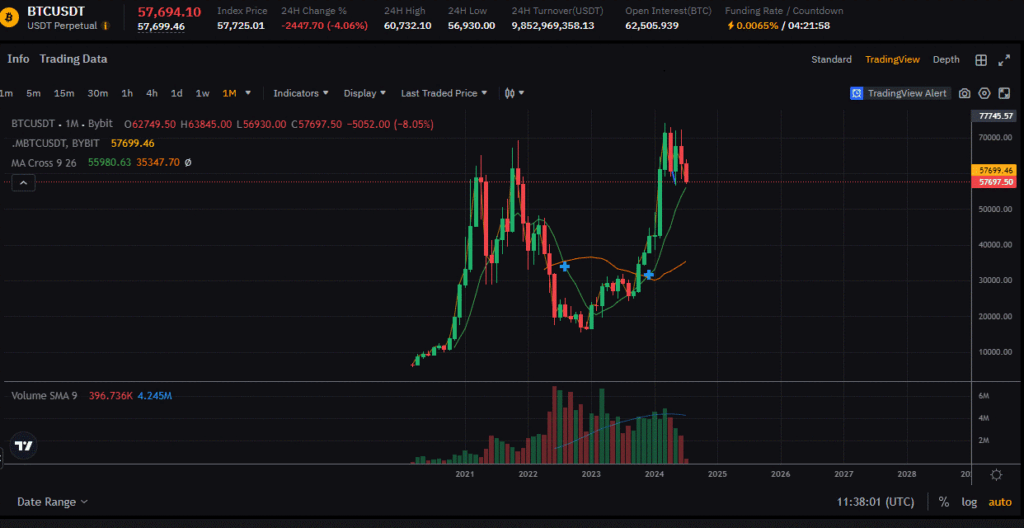Collapse the indicator legend with chevron button
This screenshot has height=528, width=1024.
(x=23, y=184)
